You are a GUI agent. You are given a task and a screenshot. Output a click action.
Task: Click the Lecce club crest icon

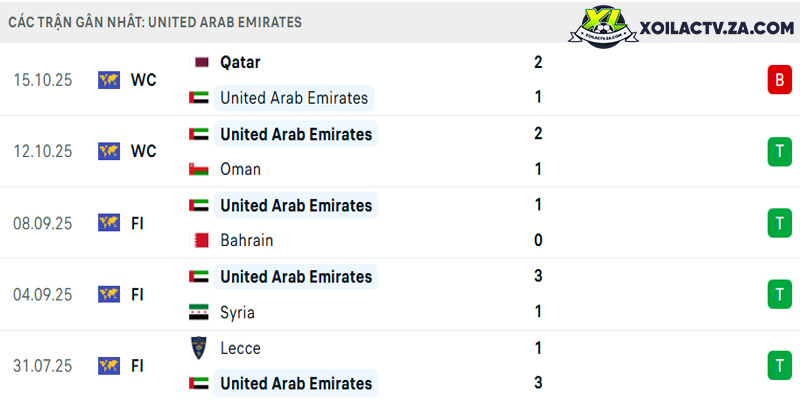coord(199,347)
